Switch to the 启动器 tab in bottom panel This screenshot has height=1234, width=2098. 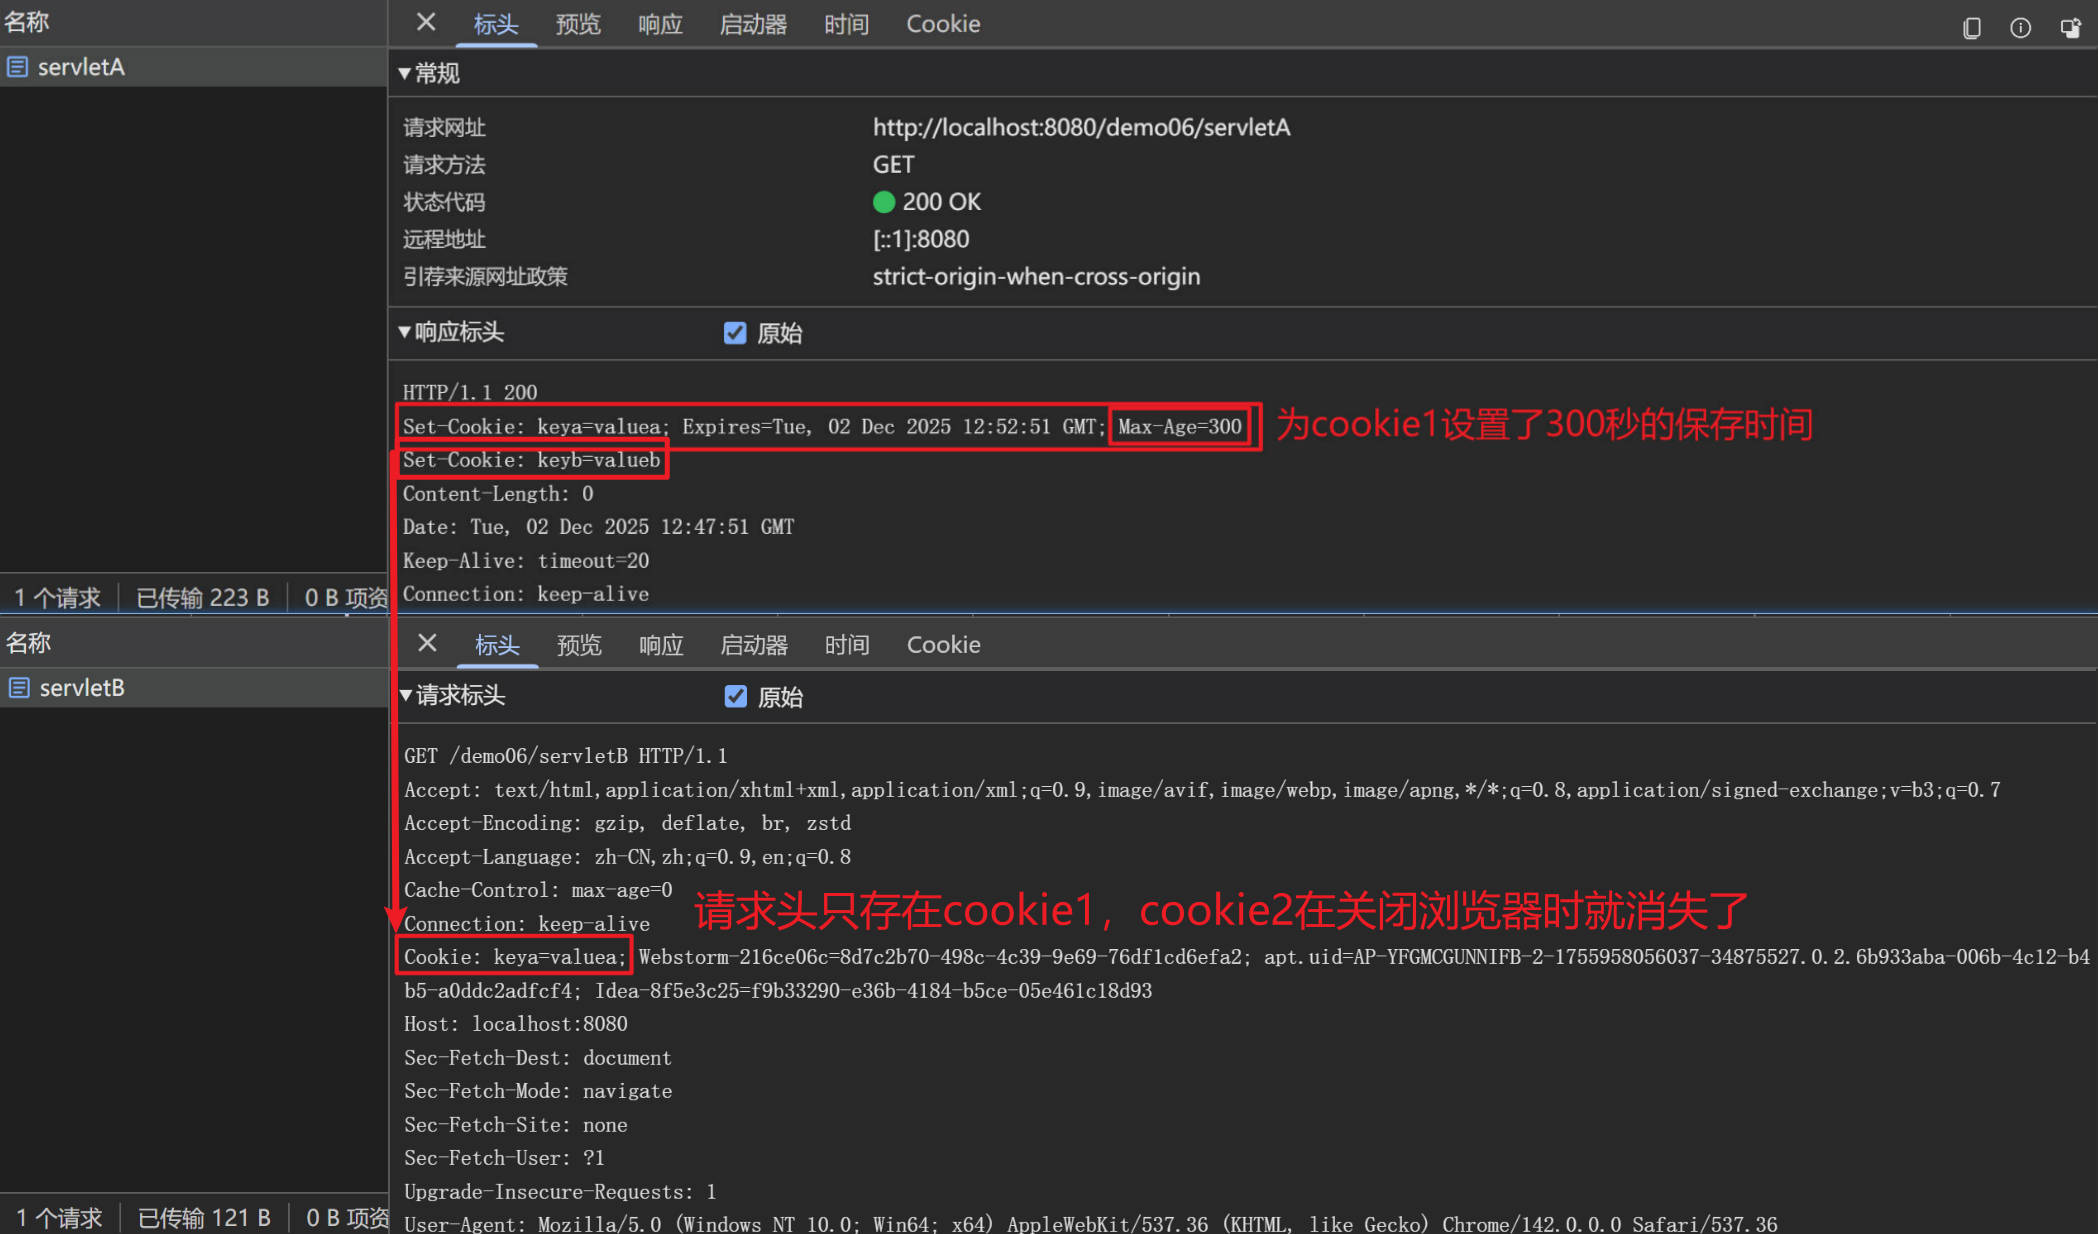click(753, 644)
